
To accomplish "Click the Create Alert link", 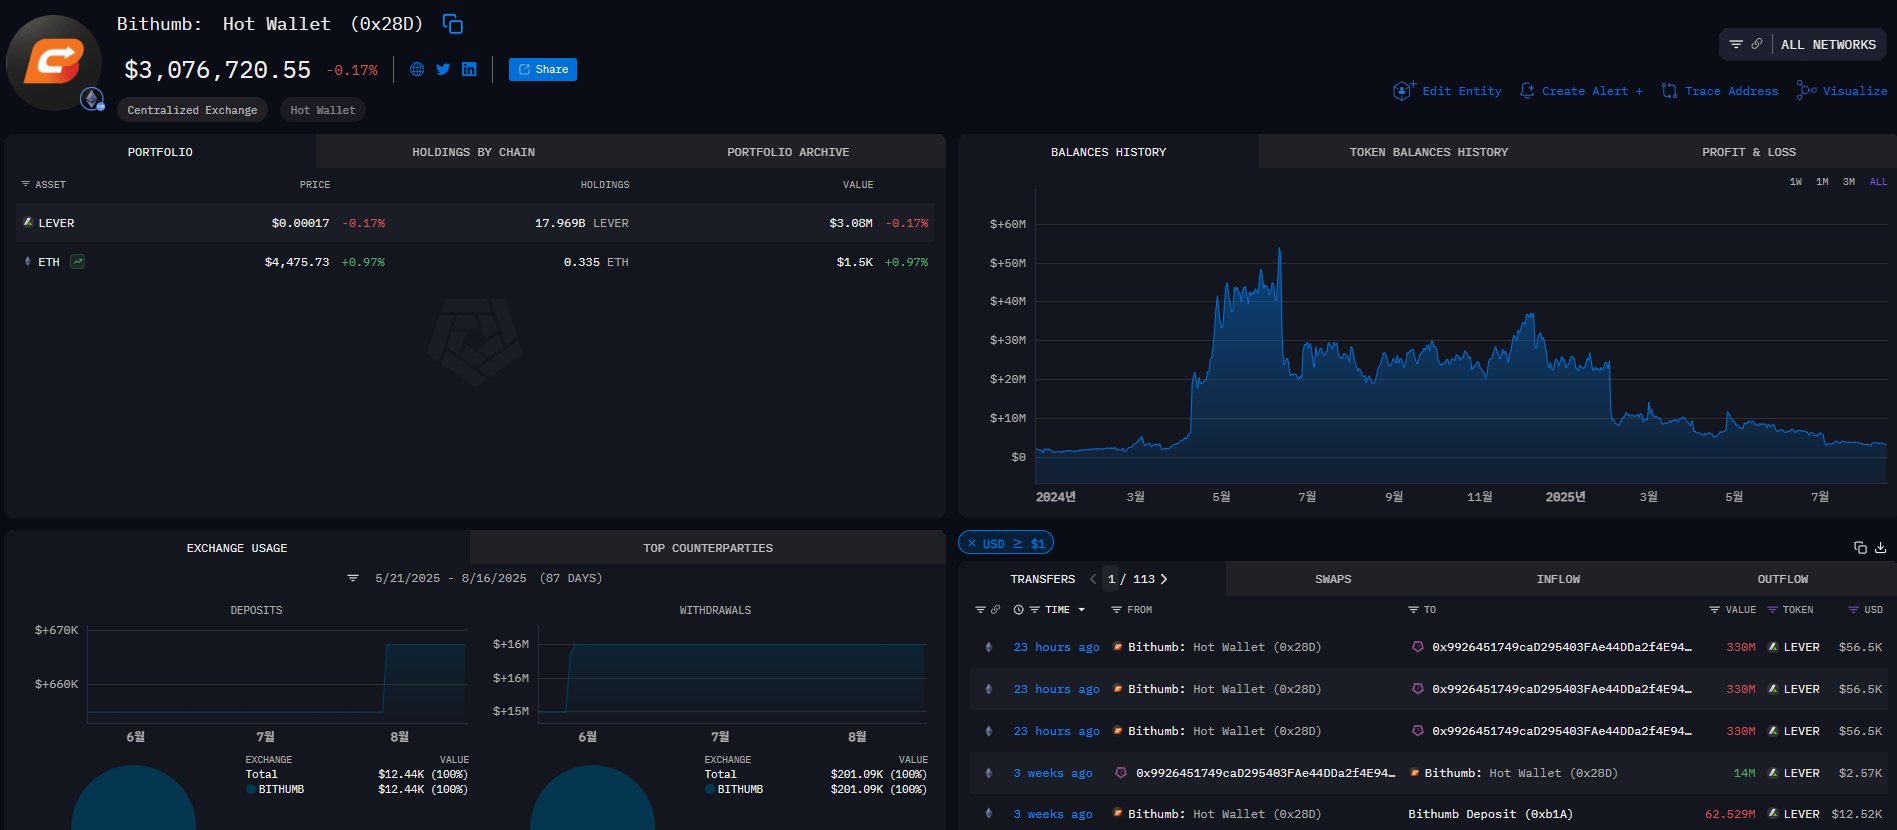I will (1581, 91).
